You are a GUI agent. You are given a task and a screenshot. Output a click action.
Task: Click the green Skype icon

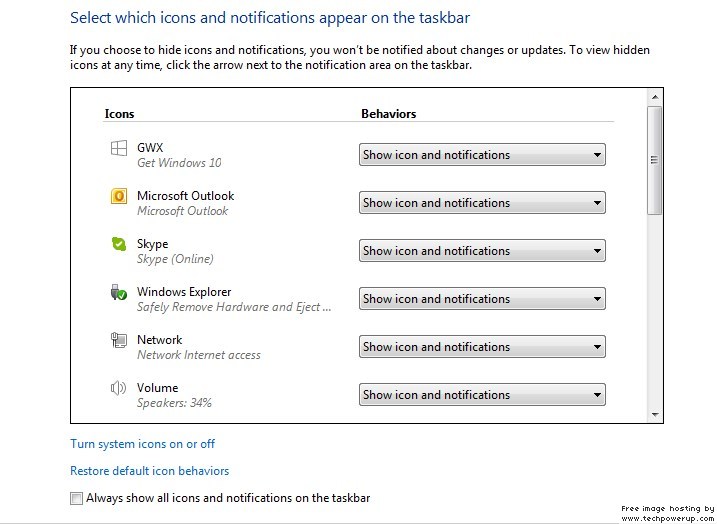pyautogui.click(x=118, y=244)
